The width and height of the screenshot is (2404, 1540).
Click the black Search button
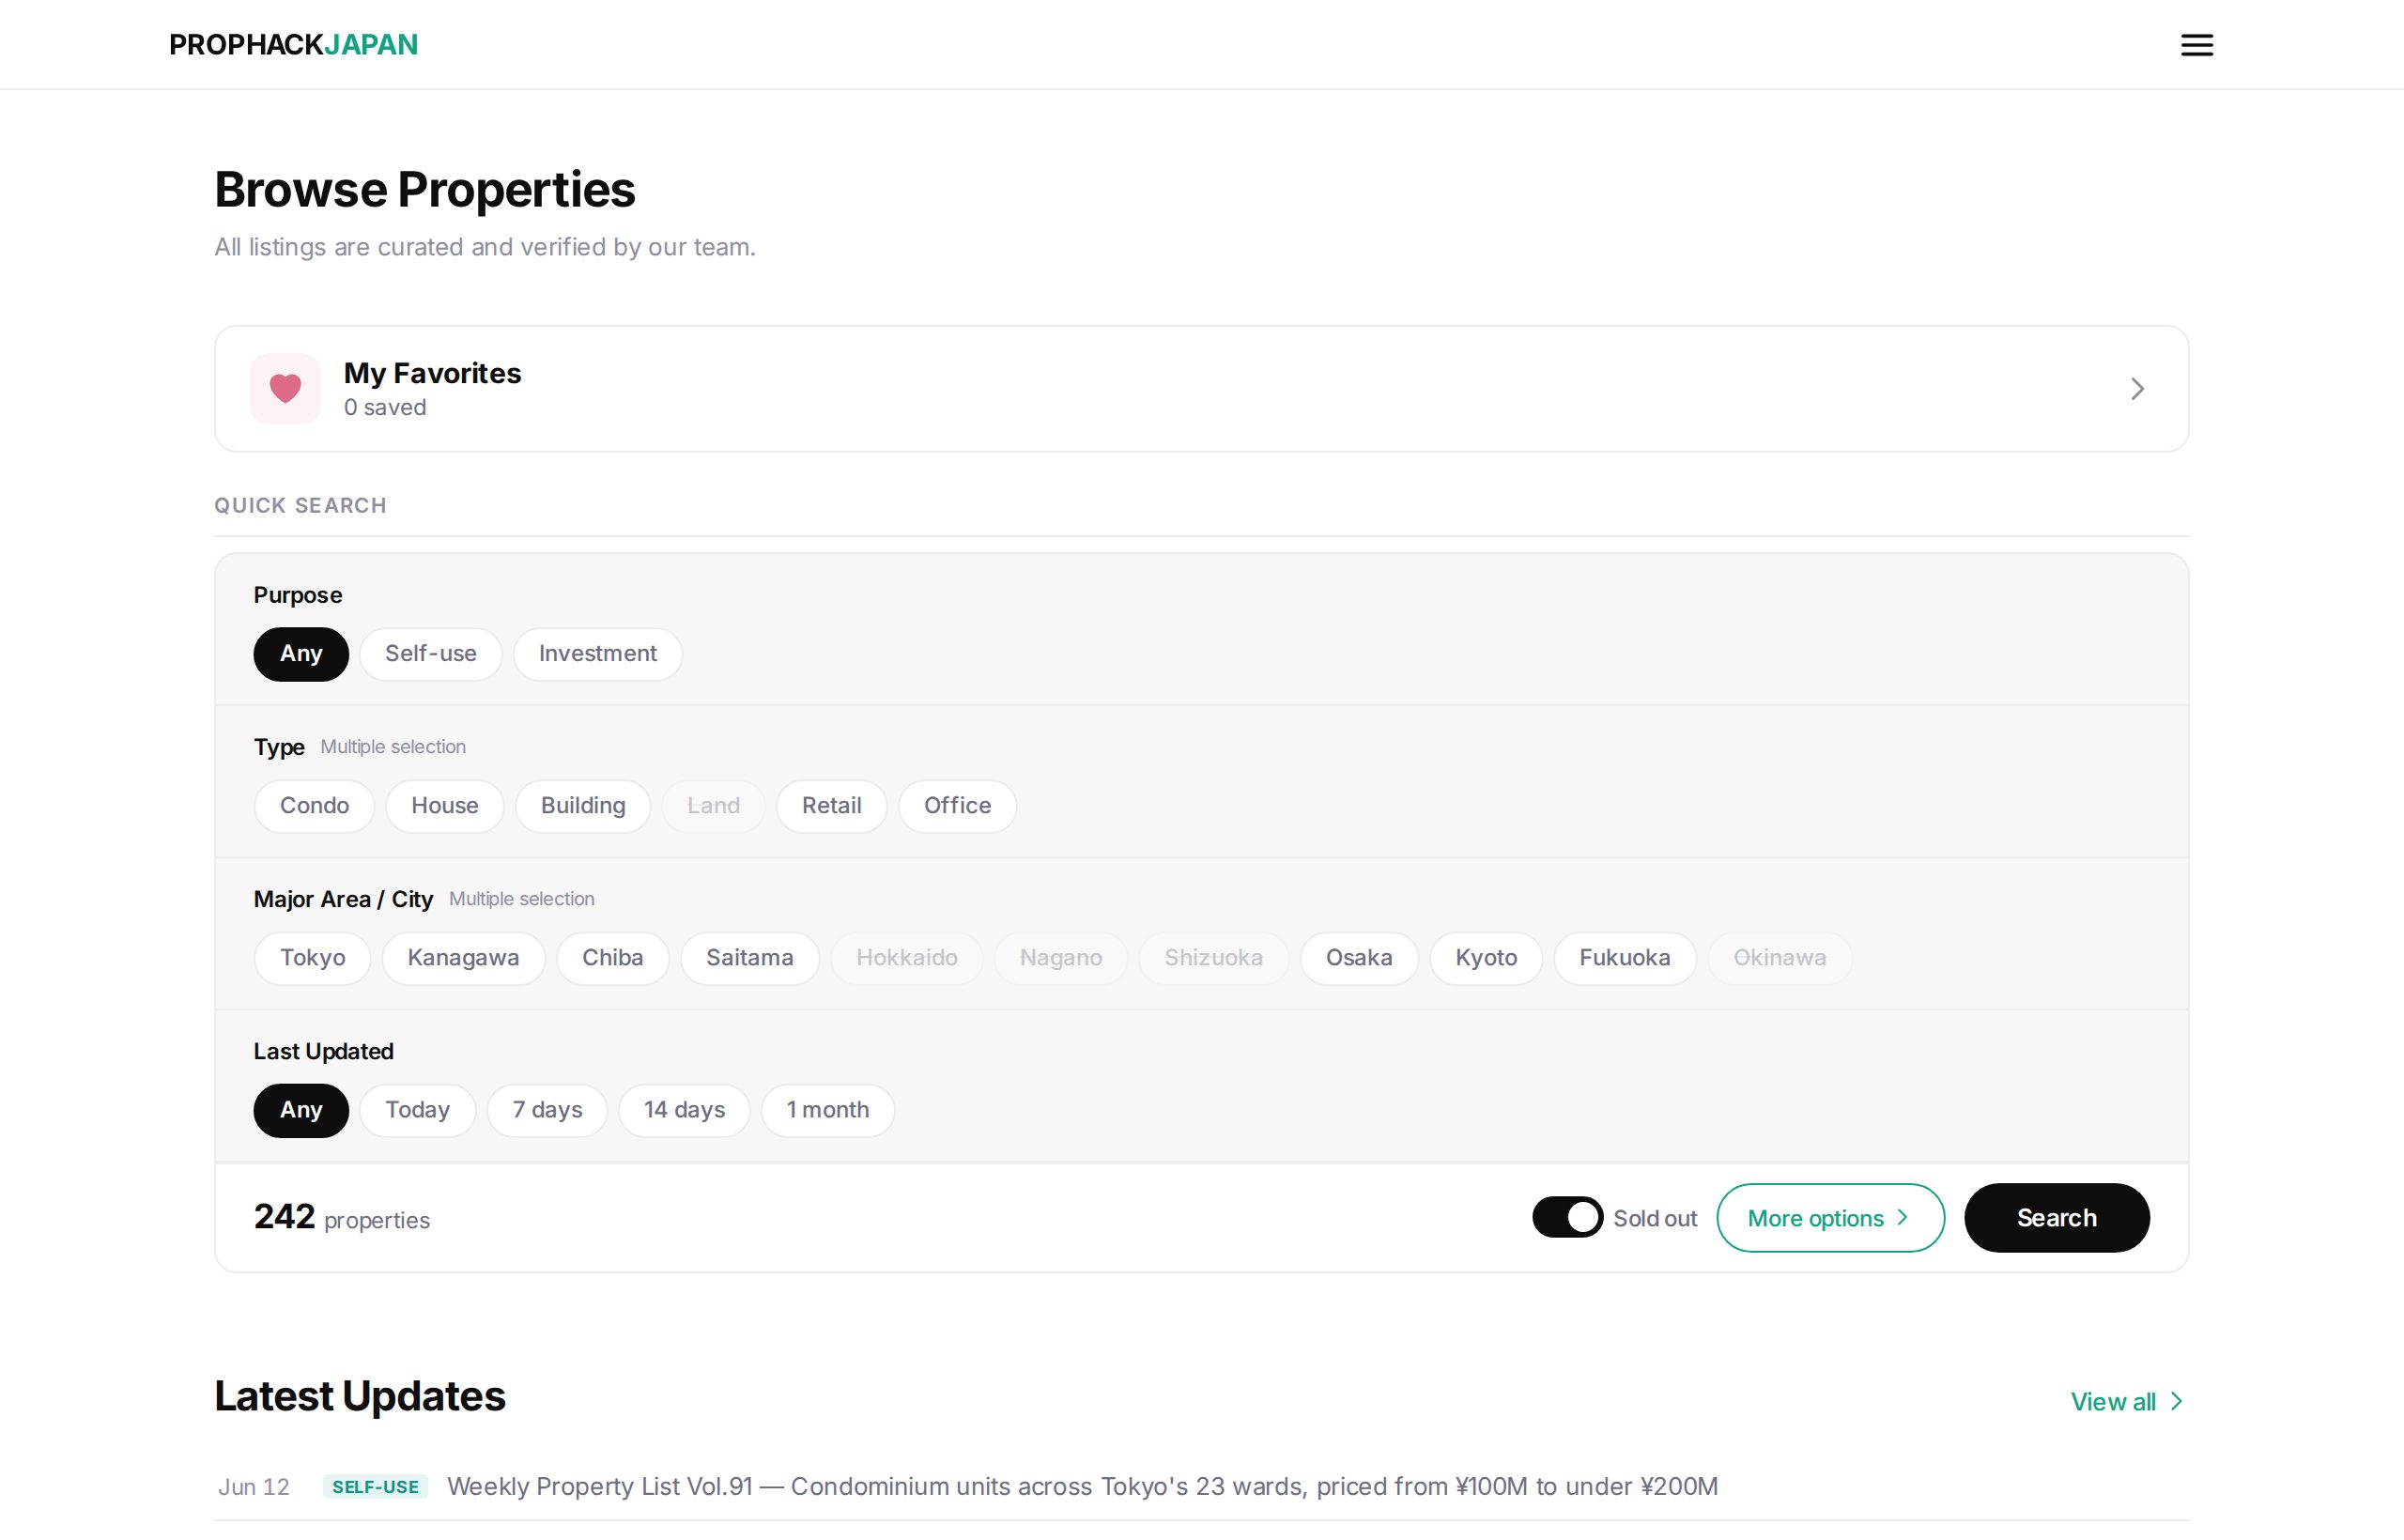2057,1218
